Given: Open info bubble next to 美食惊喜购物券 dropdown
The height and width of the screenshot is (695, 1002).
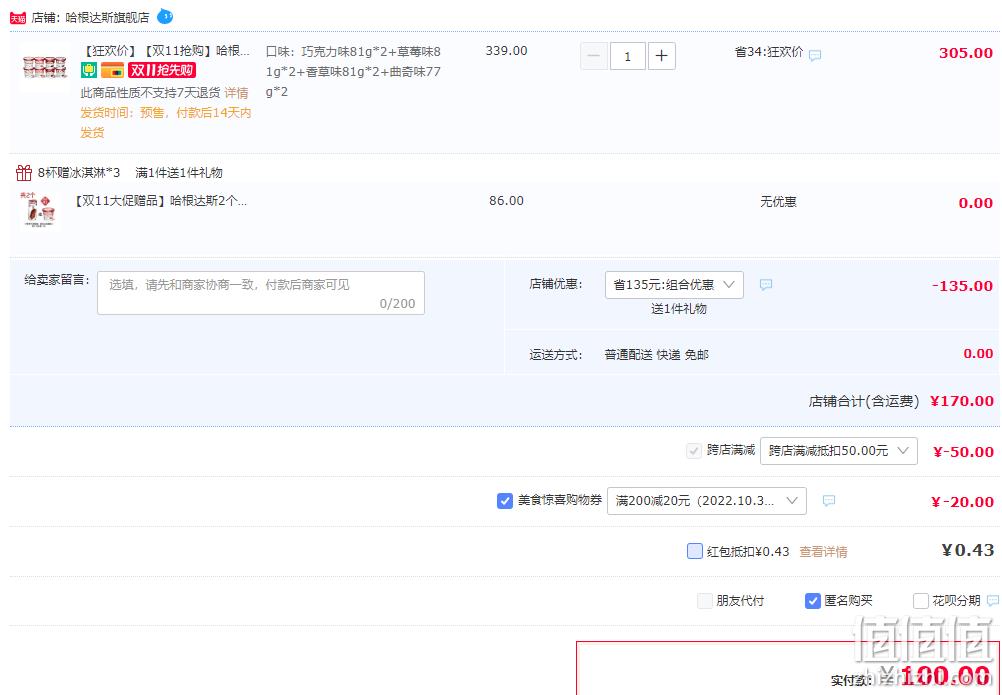Looking at the screenshot, I should (x=828, y=500).
